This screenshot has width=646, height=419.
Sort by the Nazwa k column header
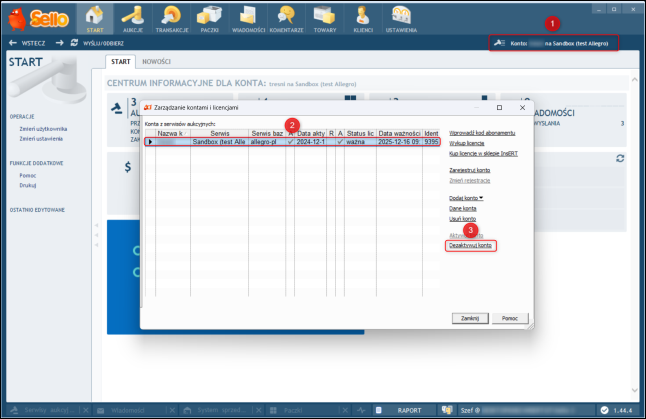click(x=173, y=133)
